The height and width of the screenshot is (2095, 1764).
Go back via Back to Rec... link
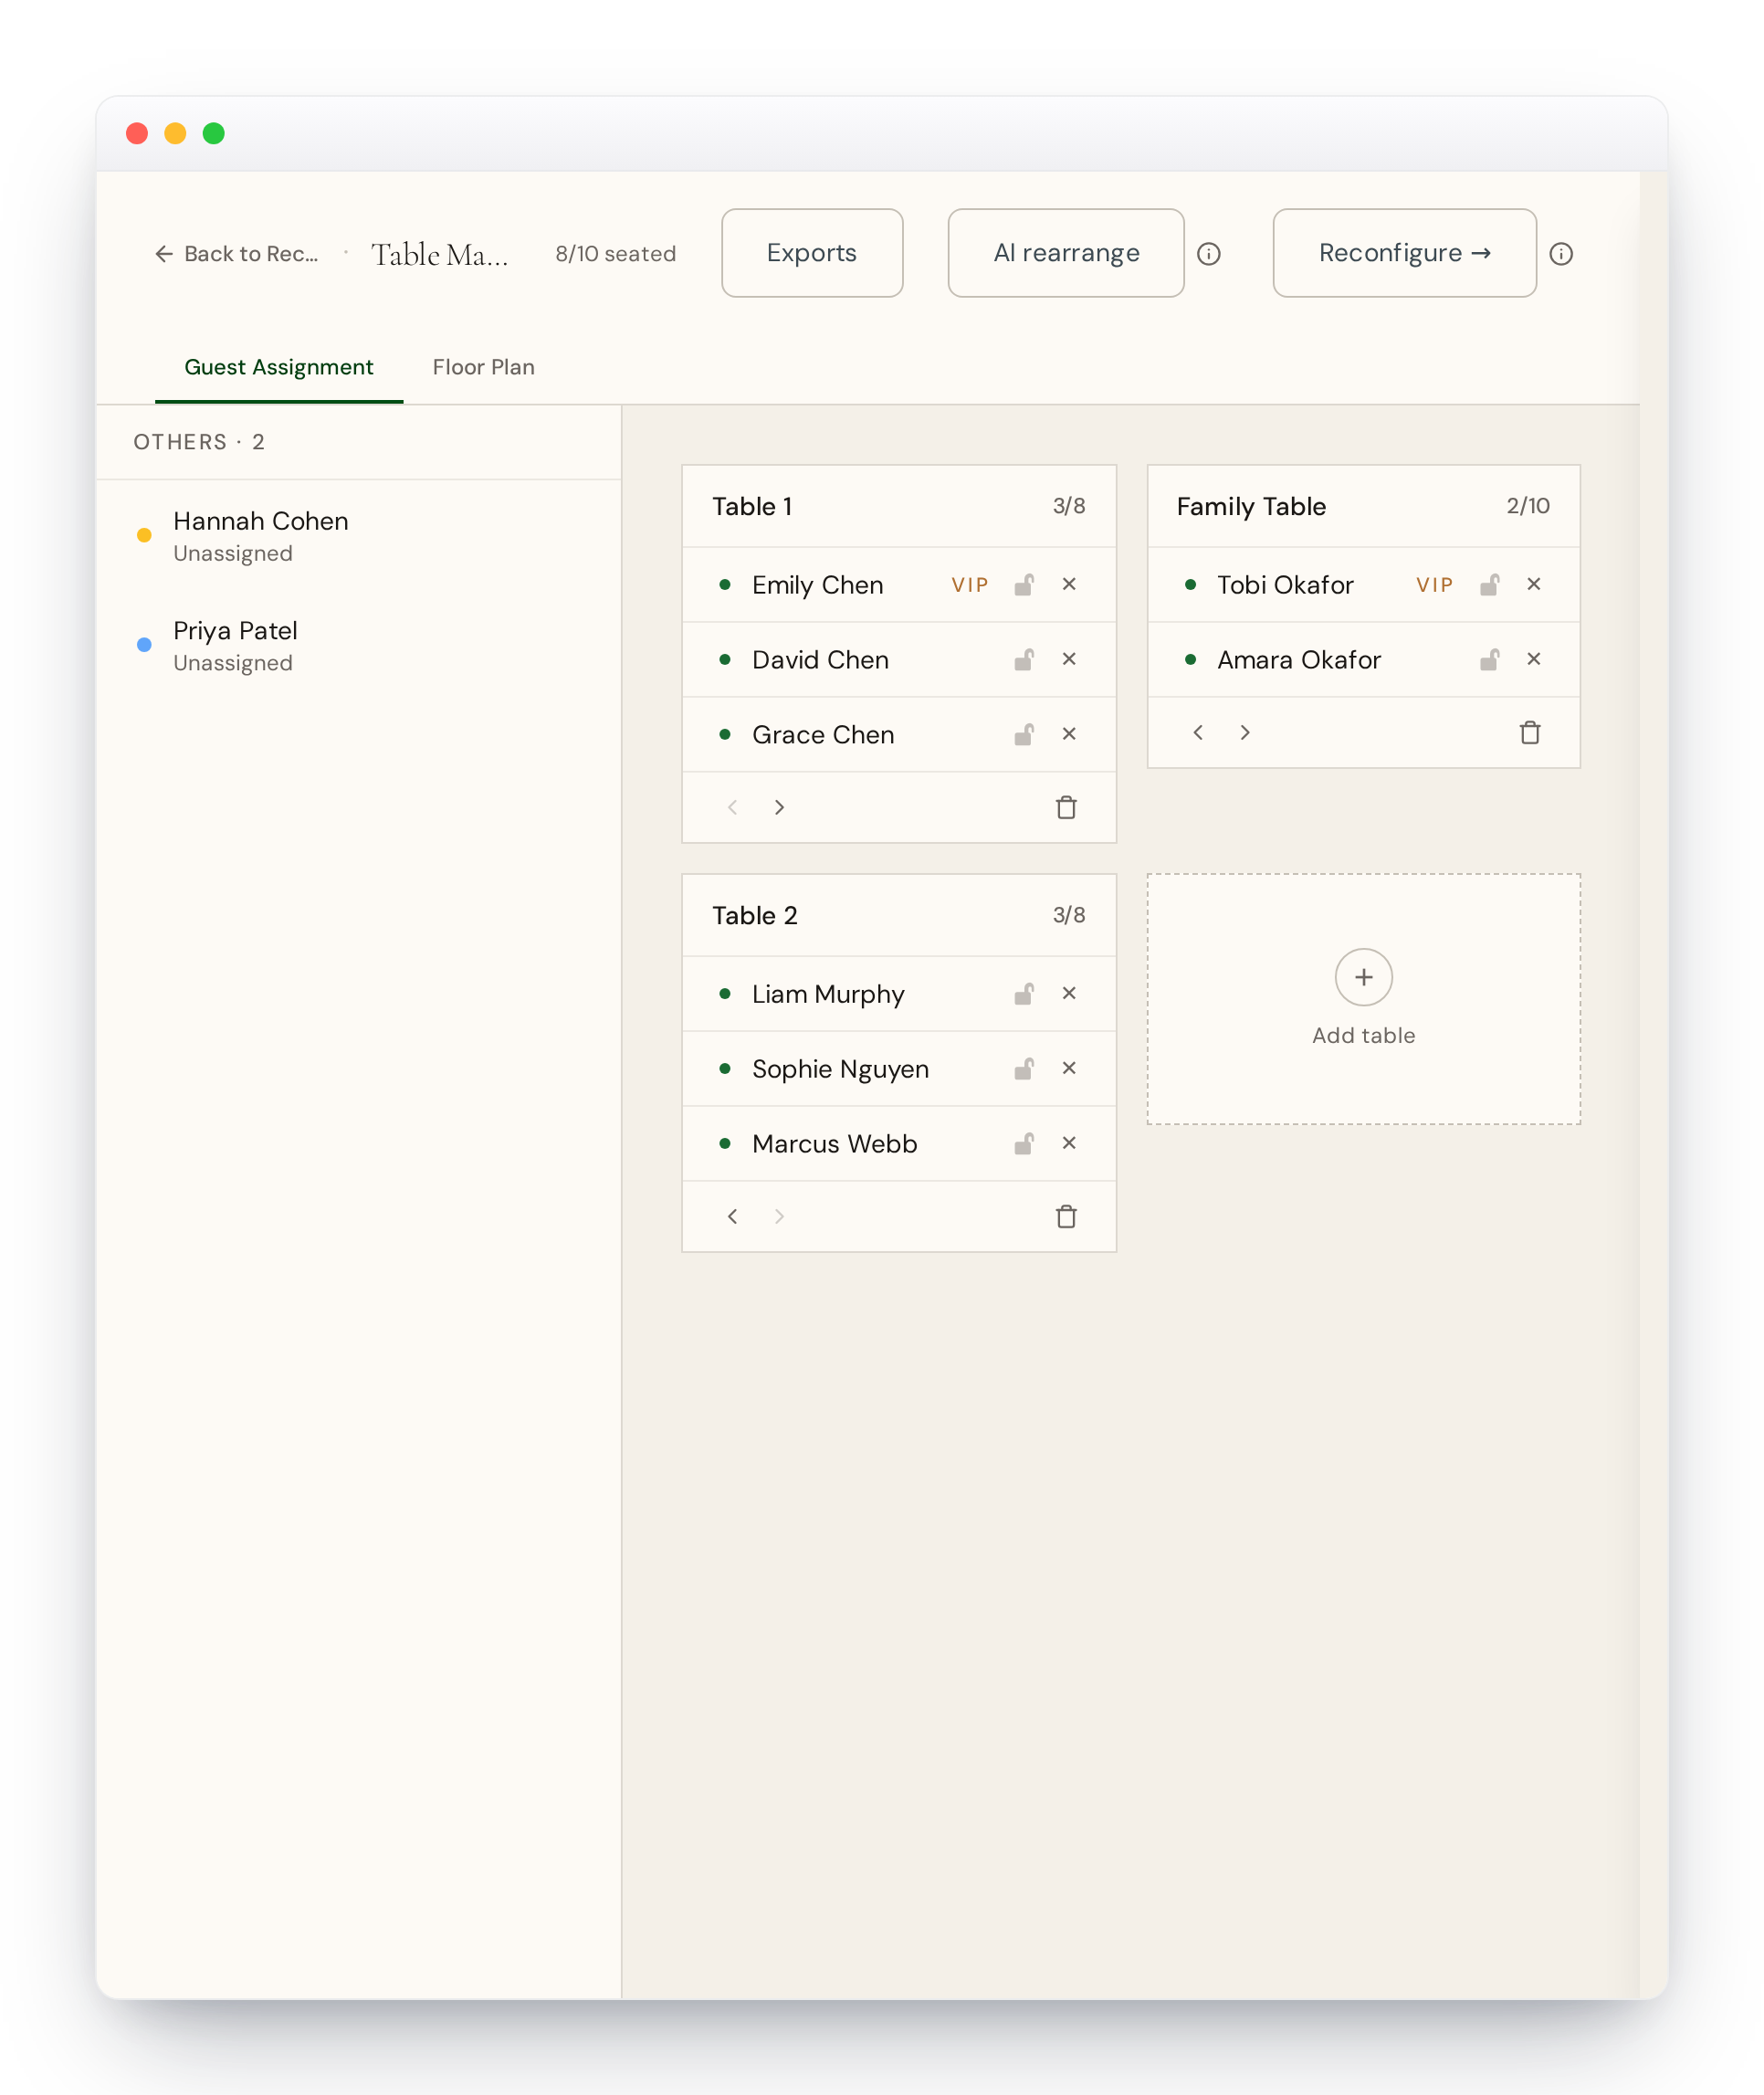(236, 254)
